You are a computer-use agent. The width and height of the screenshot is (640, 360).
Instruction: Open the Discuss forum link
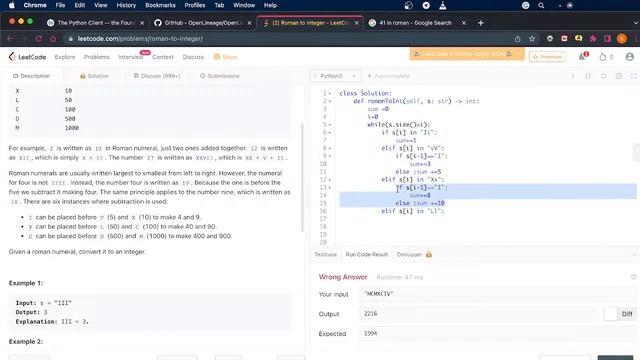pyautogui.click(x=193, y=57)
